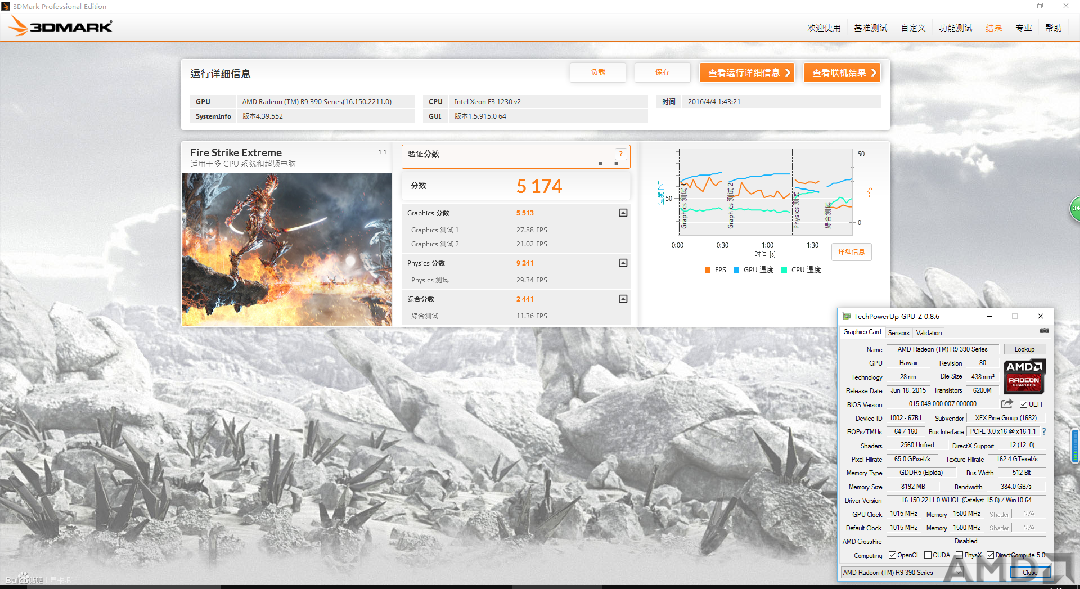Click the details (详细信息) button under the graph
This screenshot has height=589, width=1080.
pyautogui.click(x=851, y=252)
